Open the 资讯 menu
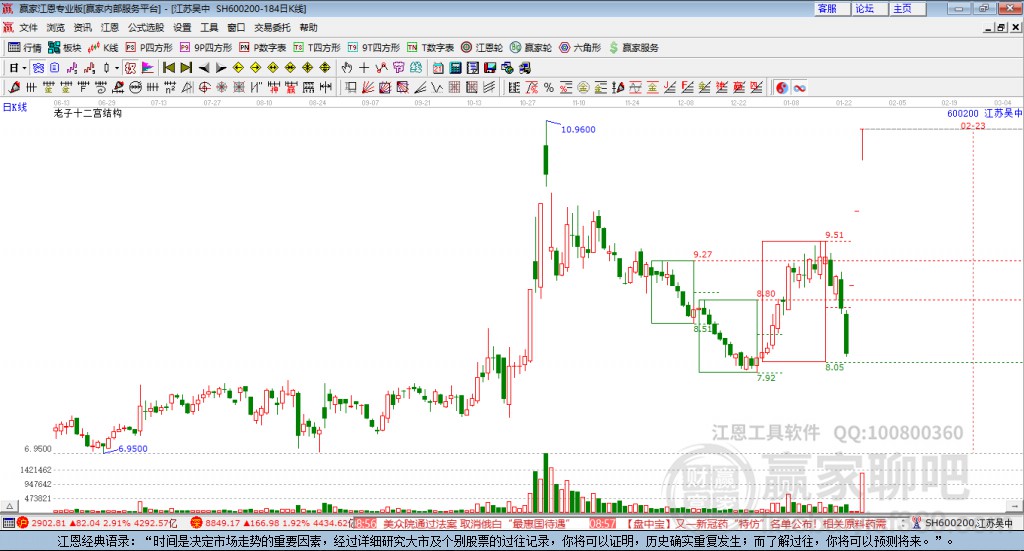 tap(82, 27)
